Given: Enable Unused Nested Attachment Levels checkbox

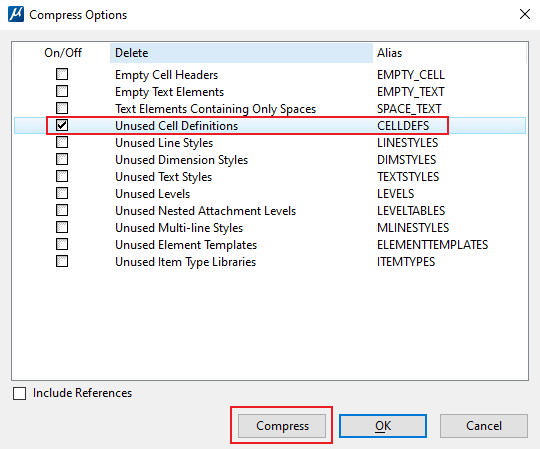Looking at the screenshot, I should click(62, 210).
